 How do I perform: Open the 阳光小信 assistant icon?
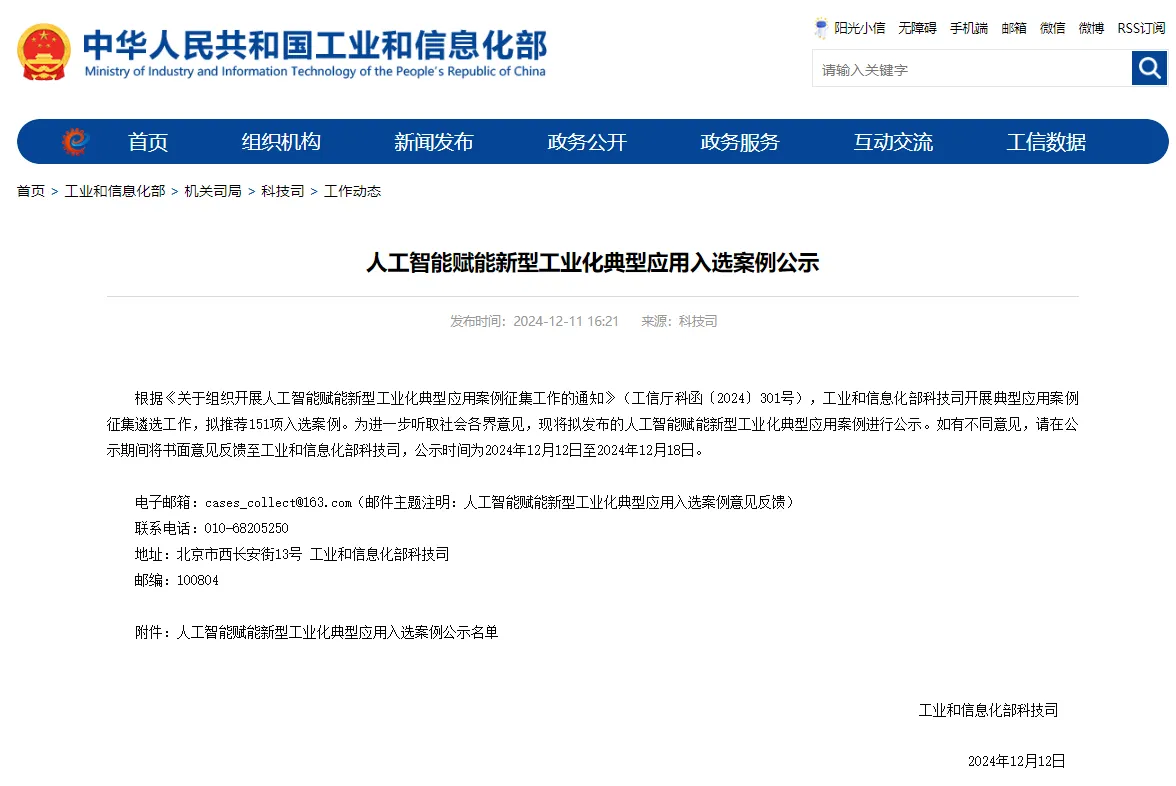(x=821, y=28)
